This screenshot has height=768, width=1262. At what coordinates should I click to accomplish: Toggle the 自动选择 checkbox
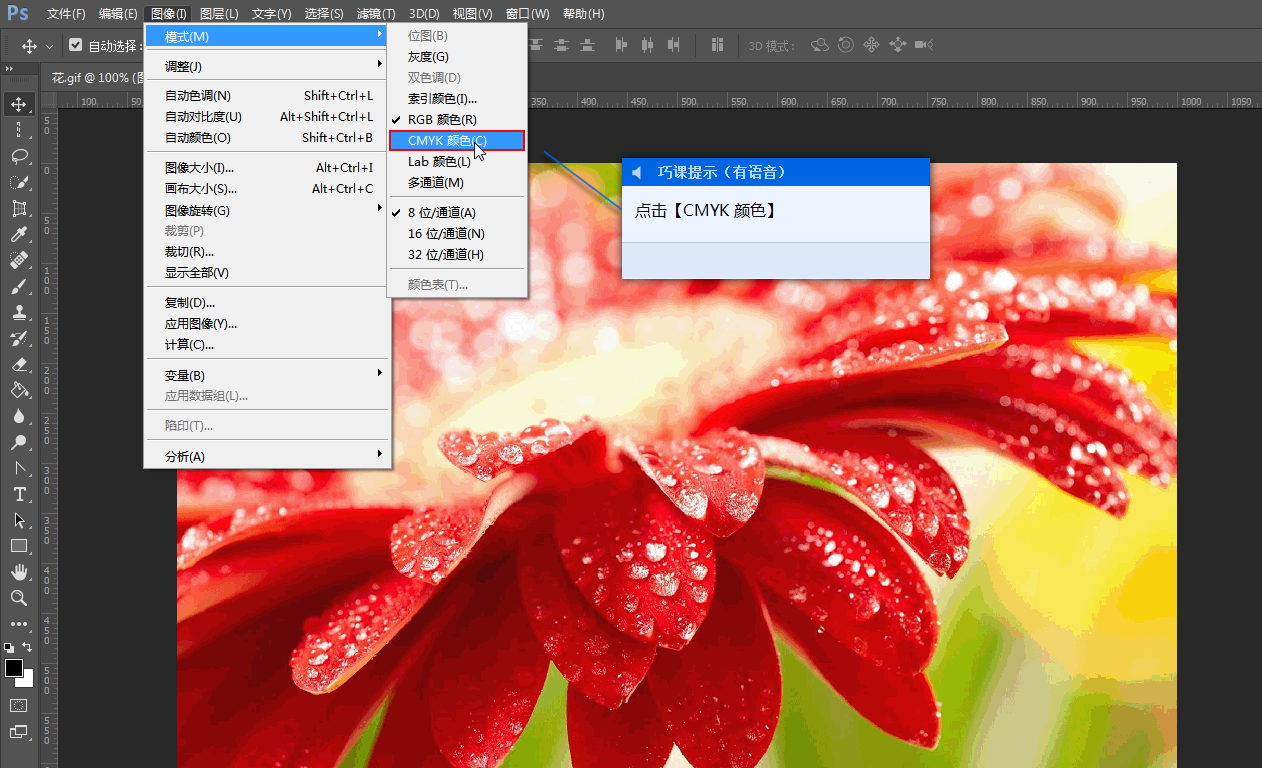(x=76, y=45)
